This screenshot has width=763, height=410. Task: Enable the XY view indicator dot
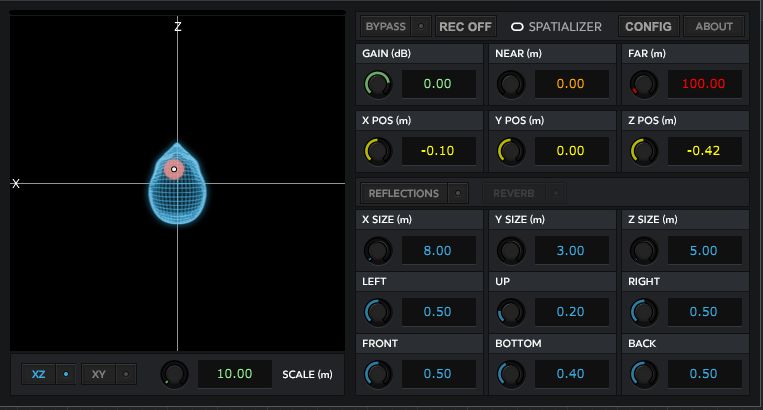[x=126, y=374]
